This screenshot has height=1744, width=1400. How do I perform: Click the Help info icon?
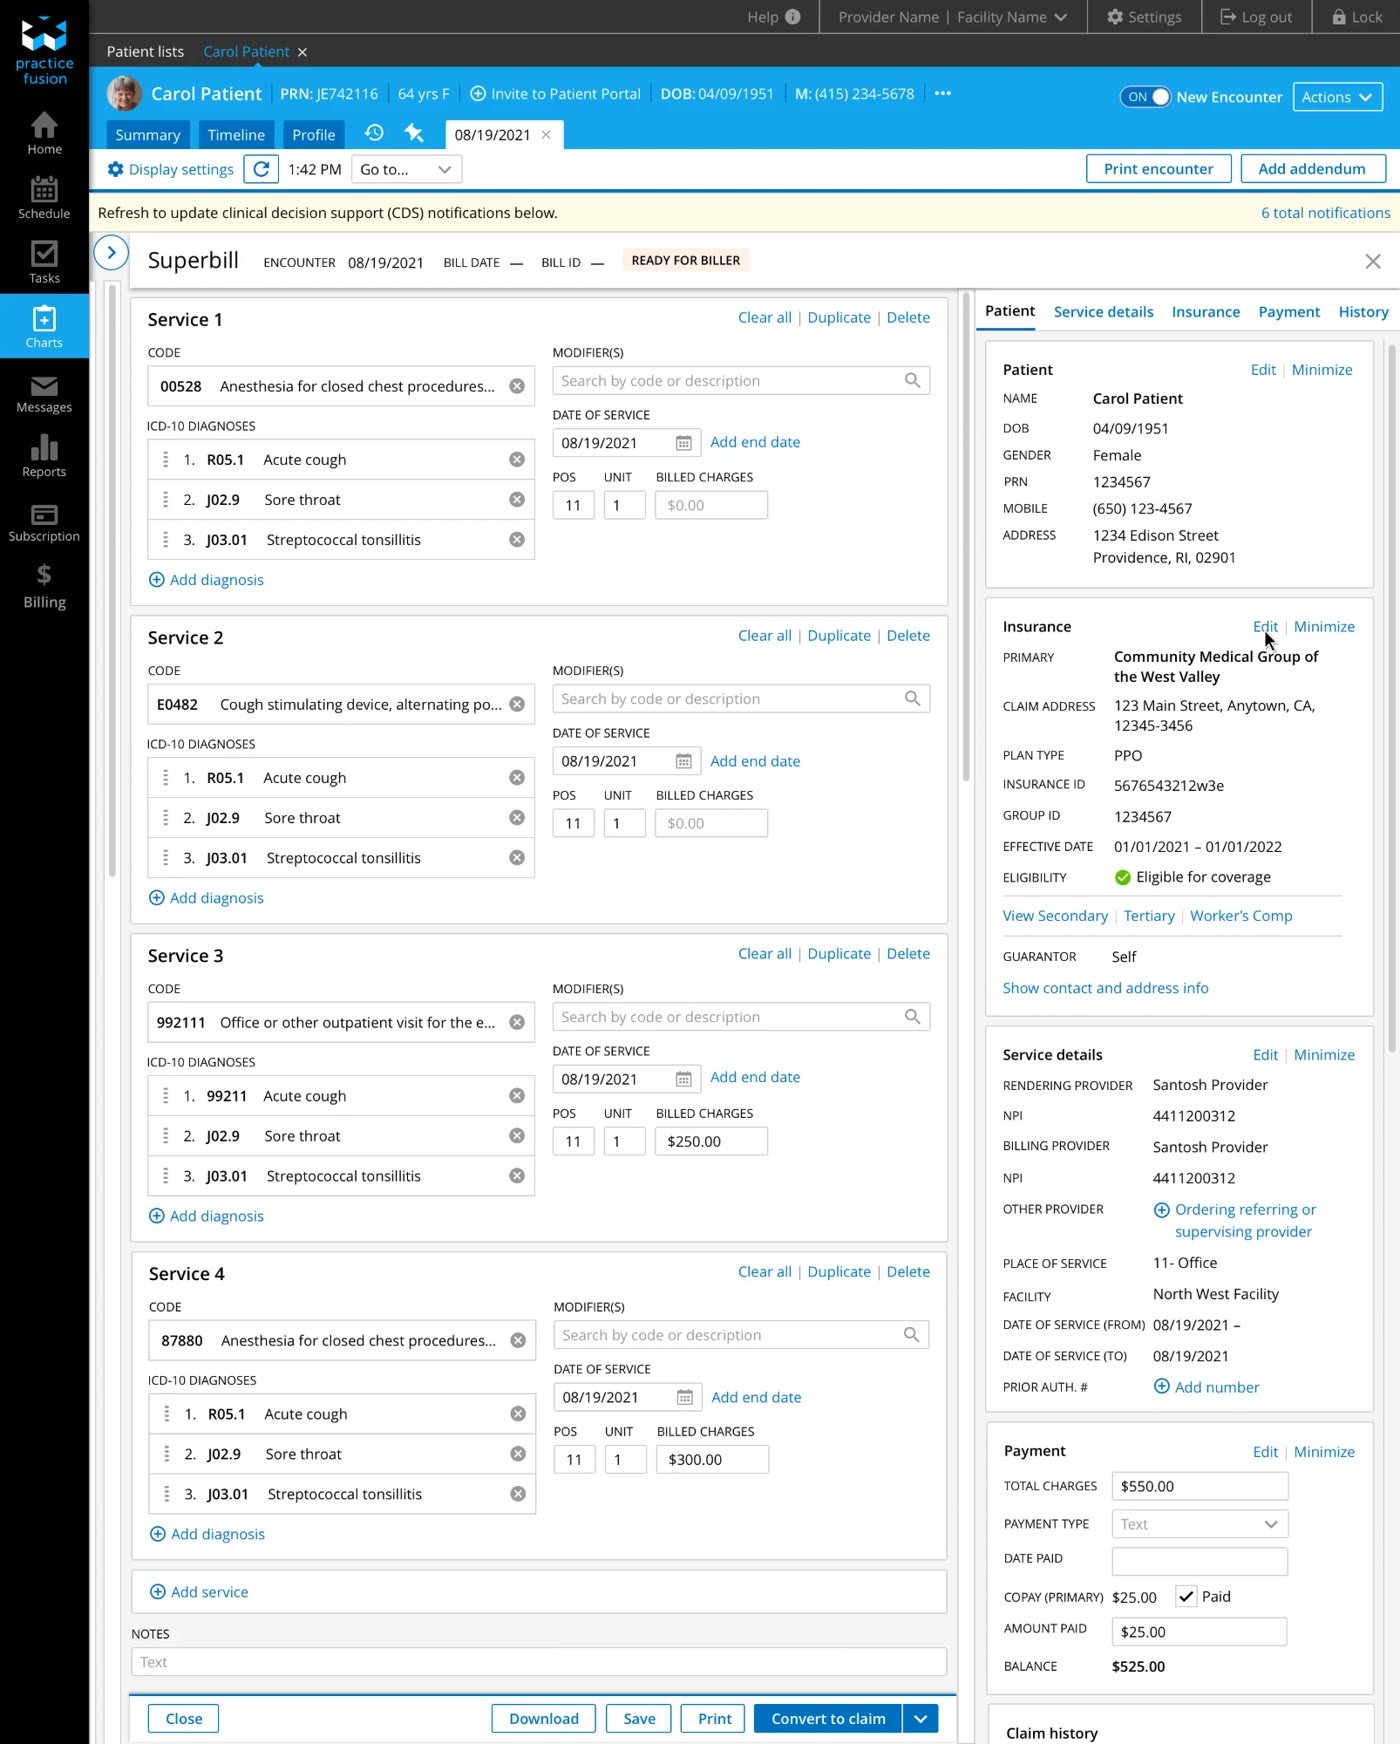point(793,17)
